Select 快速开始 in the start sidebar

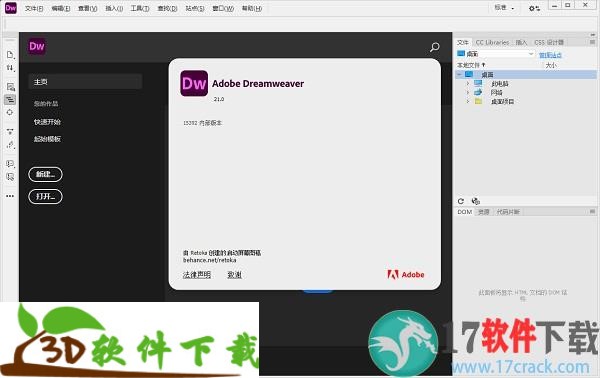point(47,122)
